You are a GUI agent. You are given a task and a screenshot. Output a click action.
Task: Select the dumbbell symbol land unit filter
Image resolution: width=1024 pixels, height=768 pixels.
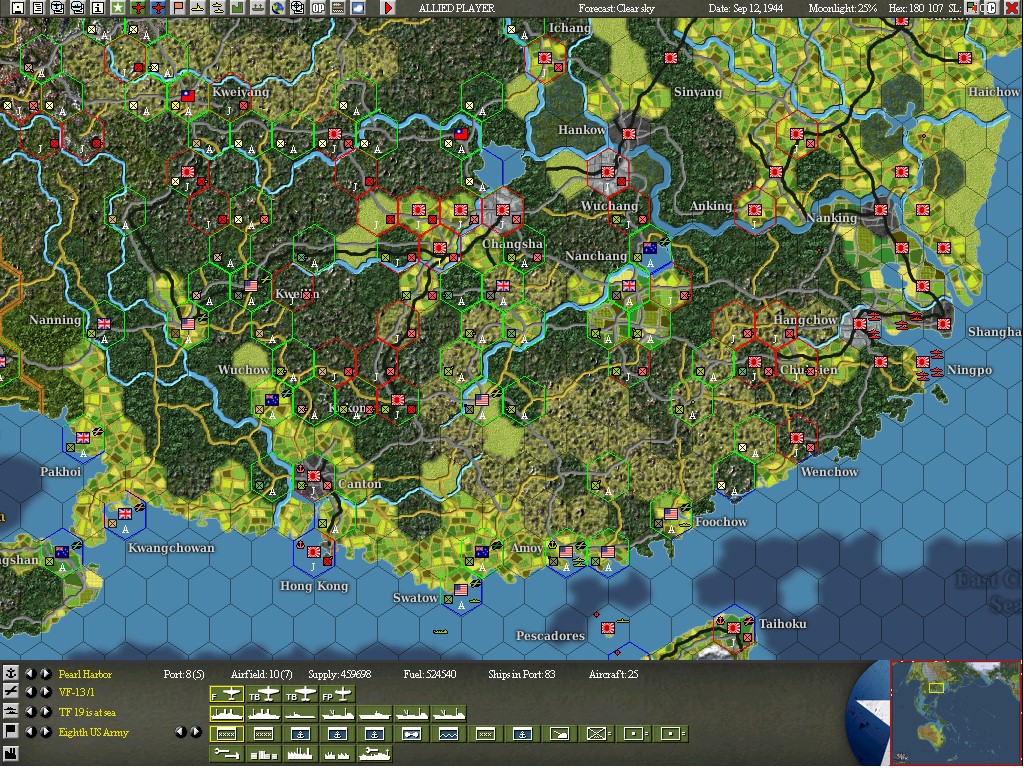click(x=411, y=734)
